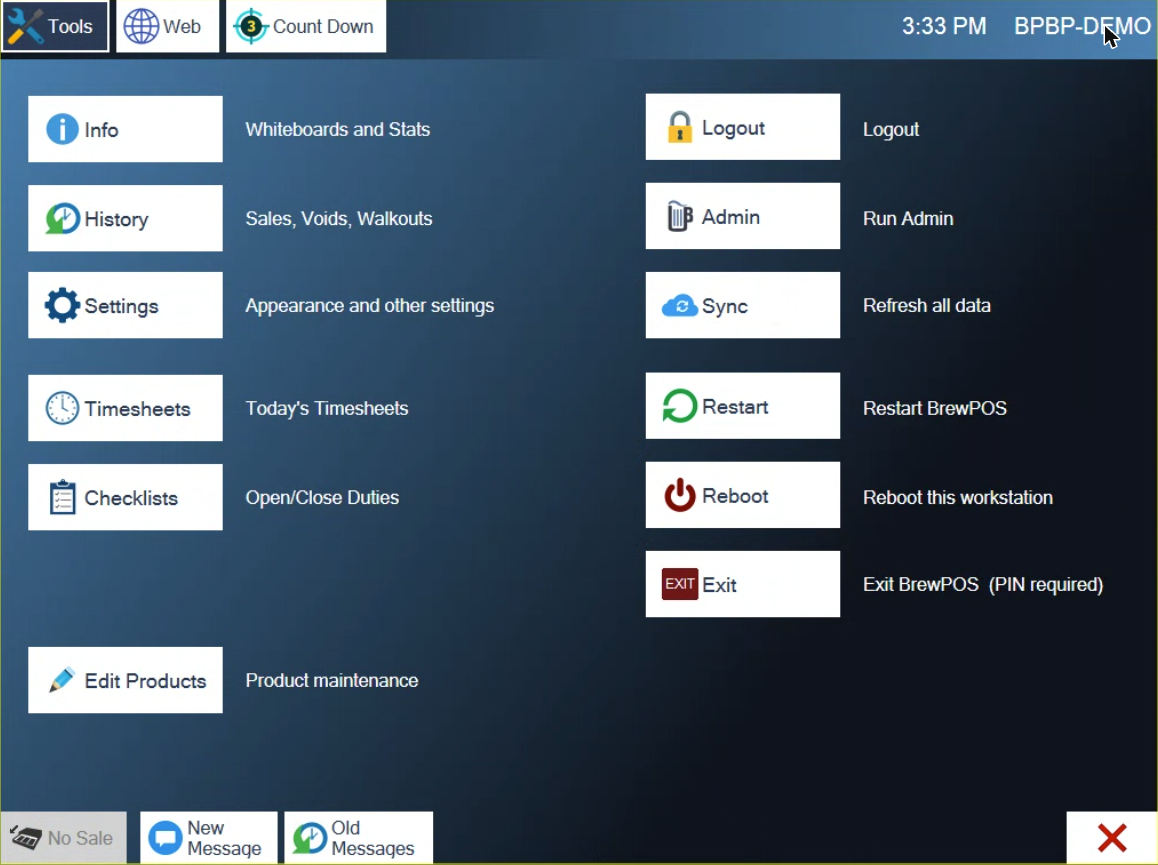This screenshot has height=865, width=1158.
Task: Click the 'History' button label
Action: coord(117,219)
